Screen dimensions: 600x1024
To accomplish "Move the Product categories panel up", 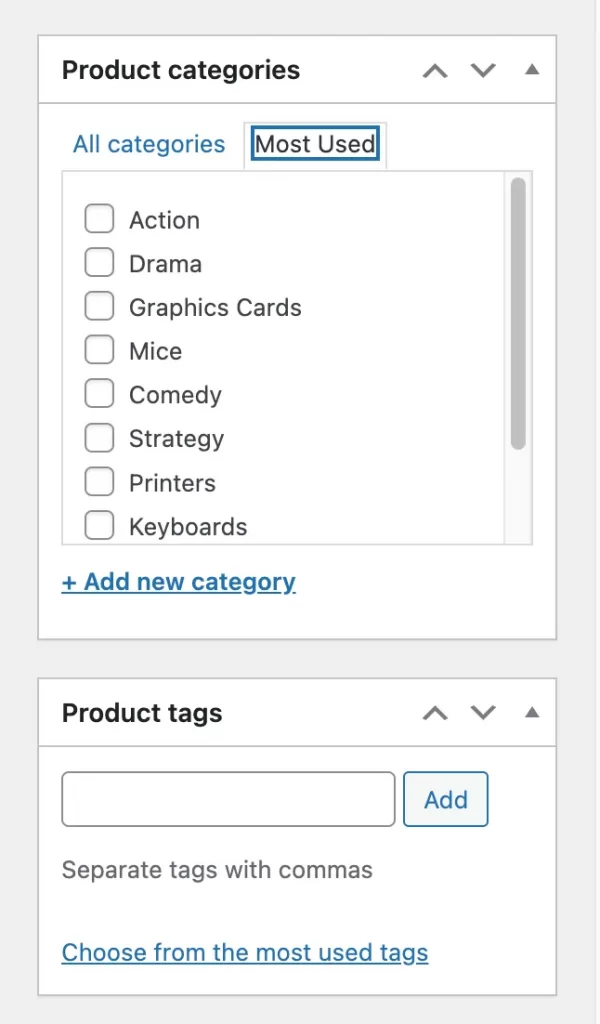I will (434, 70).
